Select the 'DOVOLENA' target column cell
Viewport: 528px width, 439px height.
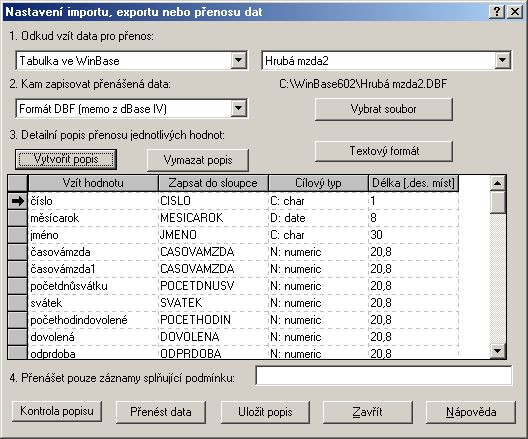213,337
